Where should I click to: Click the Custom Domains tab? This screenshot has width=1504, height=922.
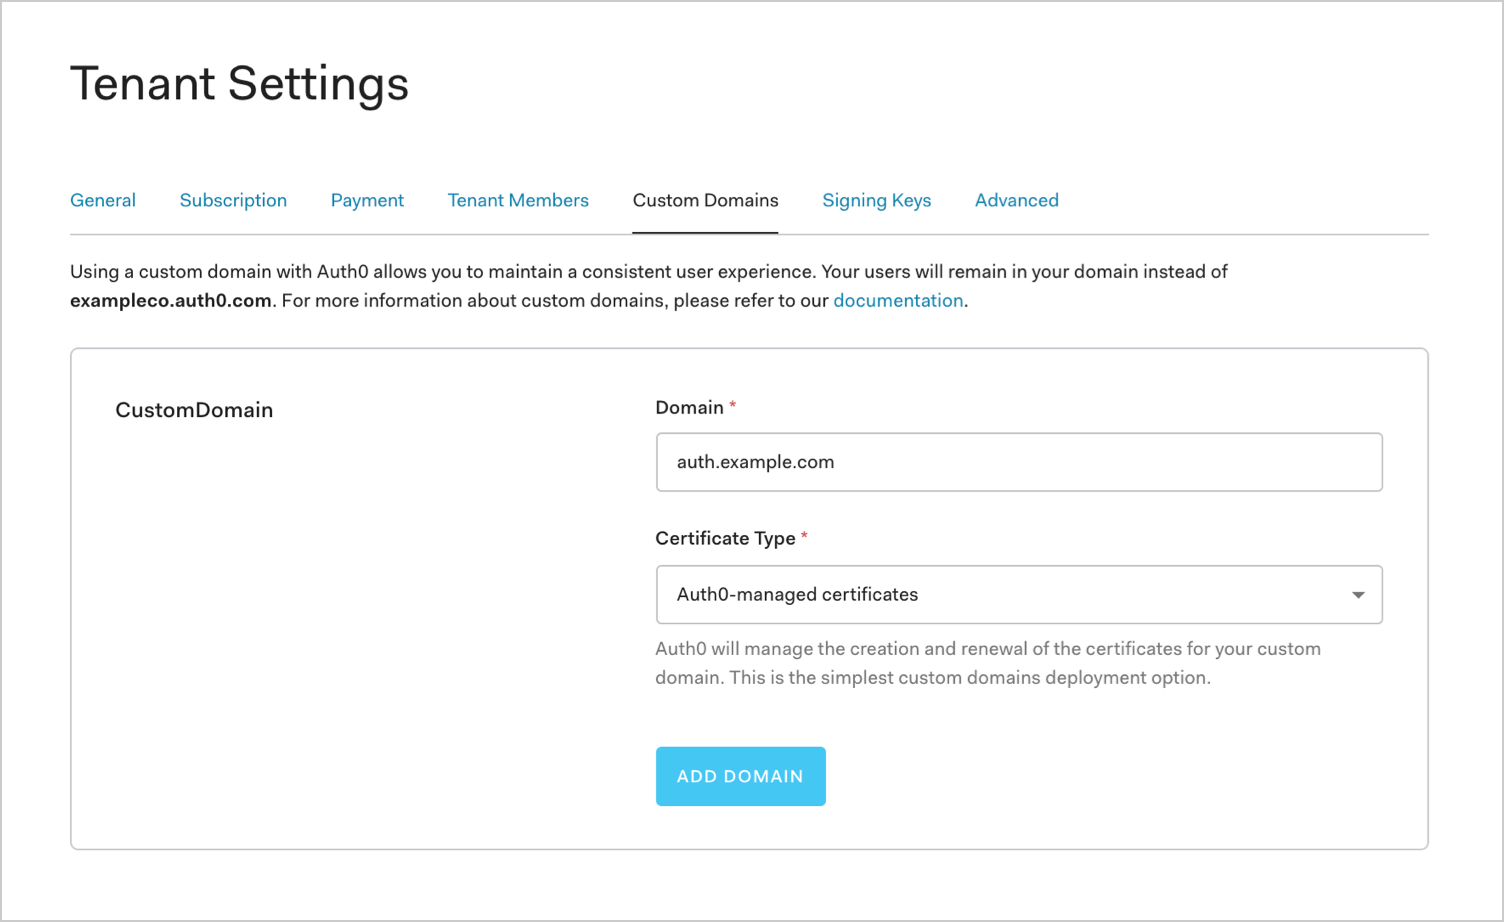point(705,200)
